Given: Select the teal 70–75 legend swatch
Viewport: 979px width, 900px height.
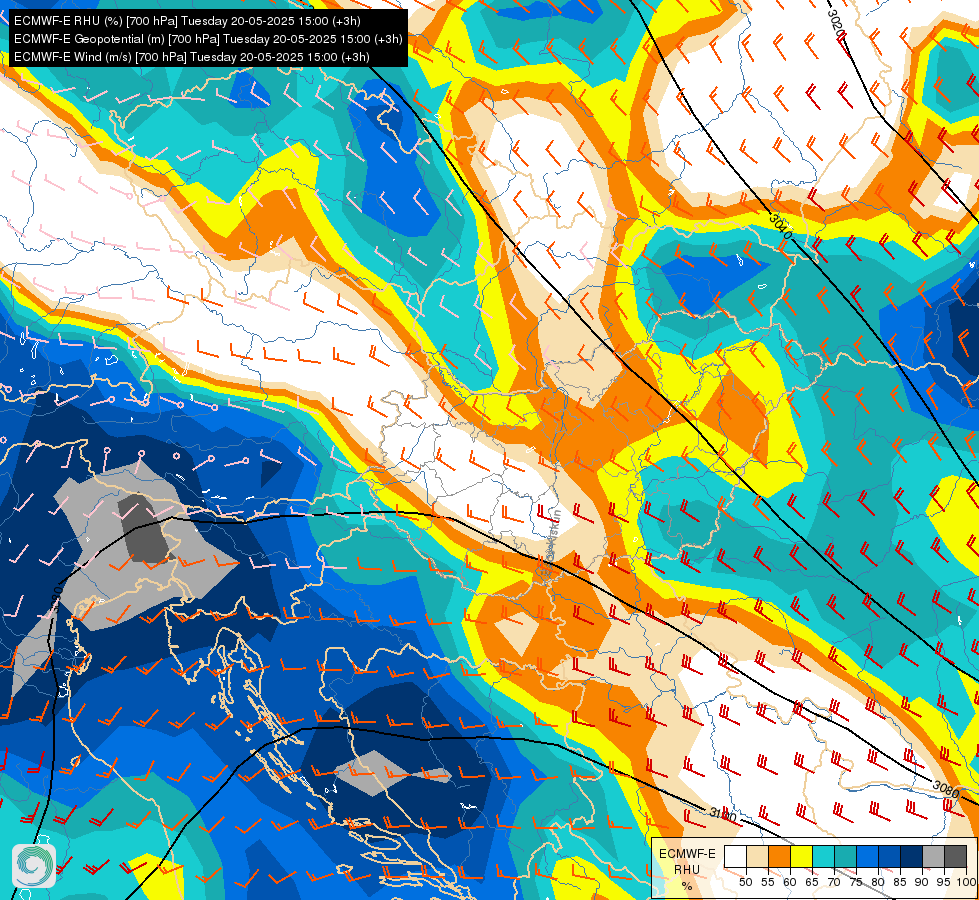Looking at the screenshot, I should (845, 856).
